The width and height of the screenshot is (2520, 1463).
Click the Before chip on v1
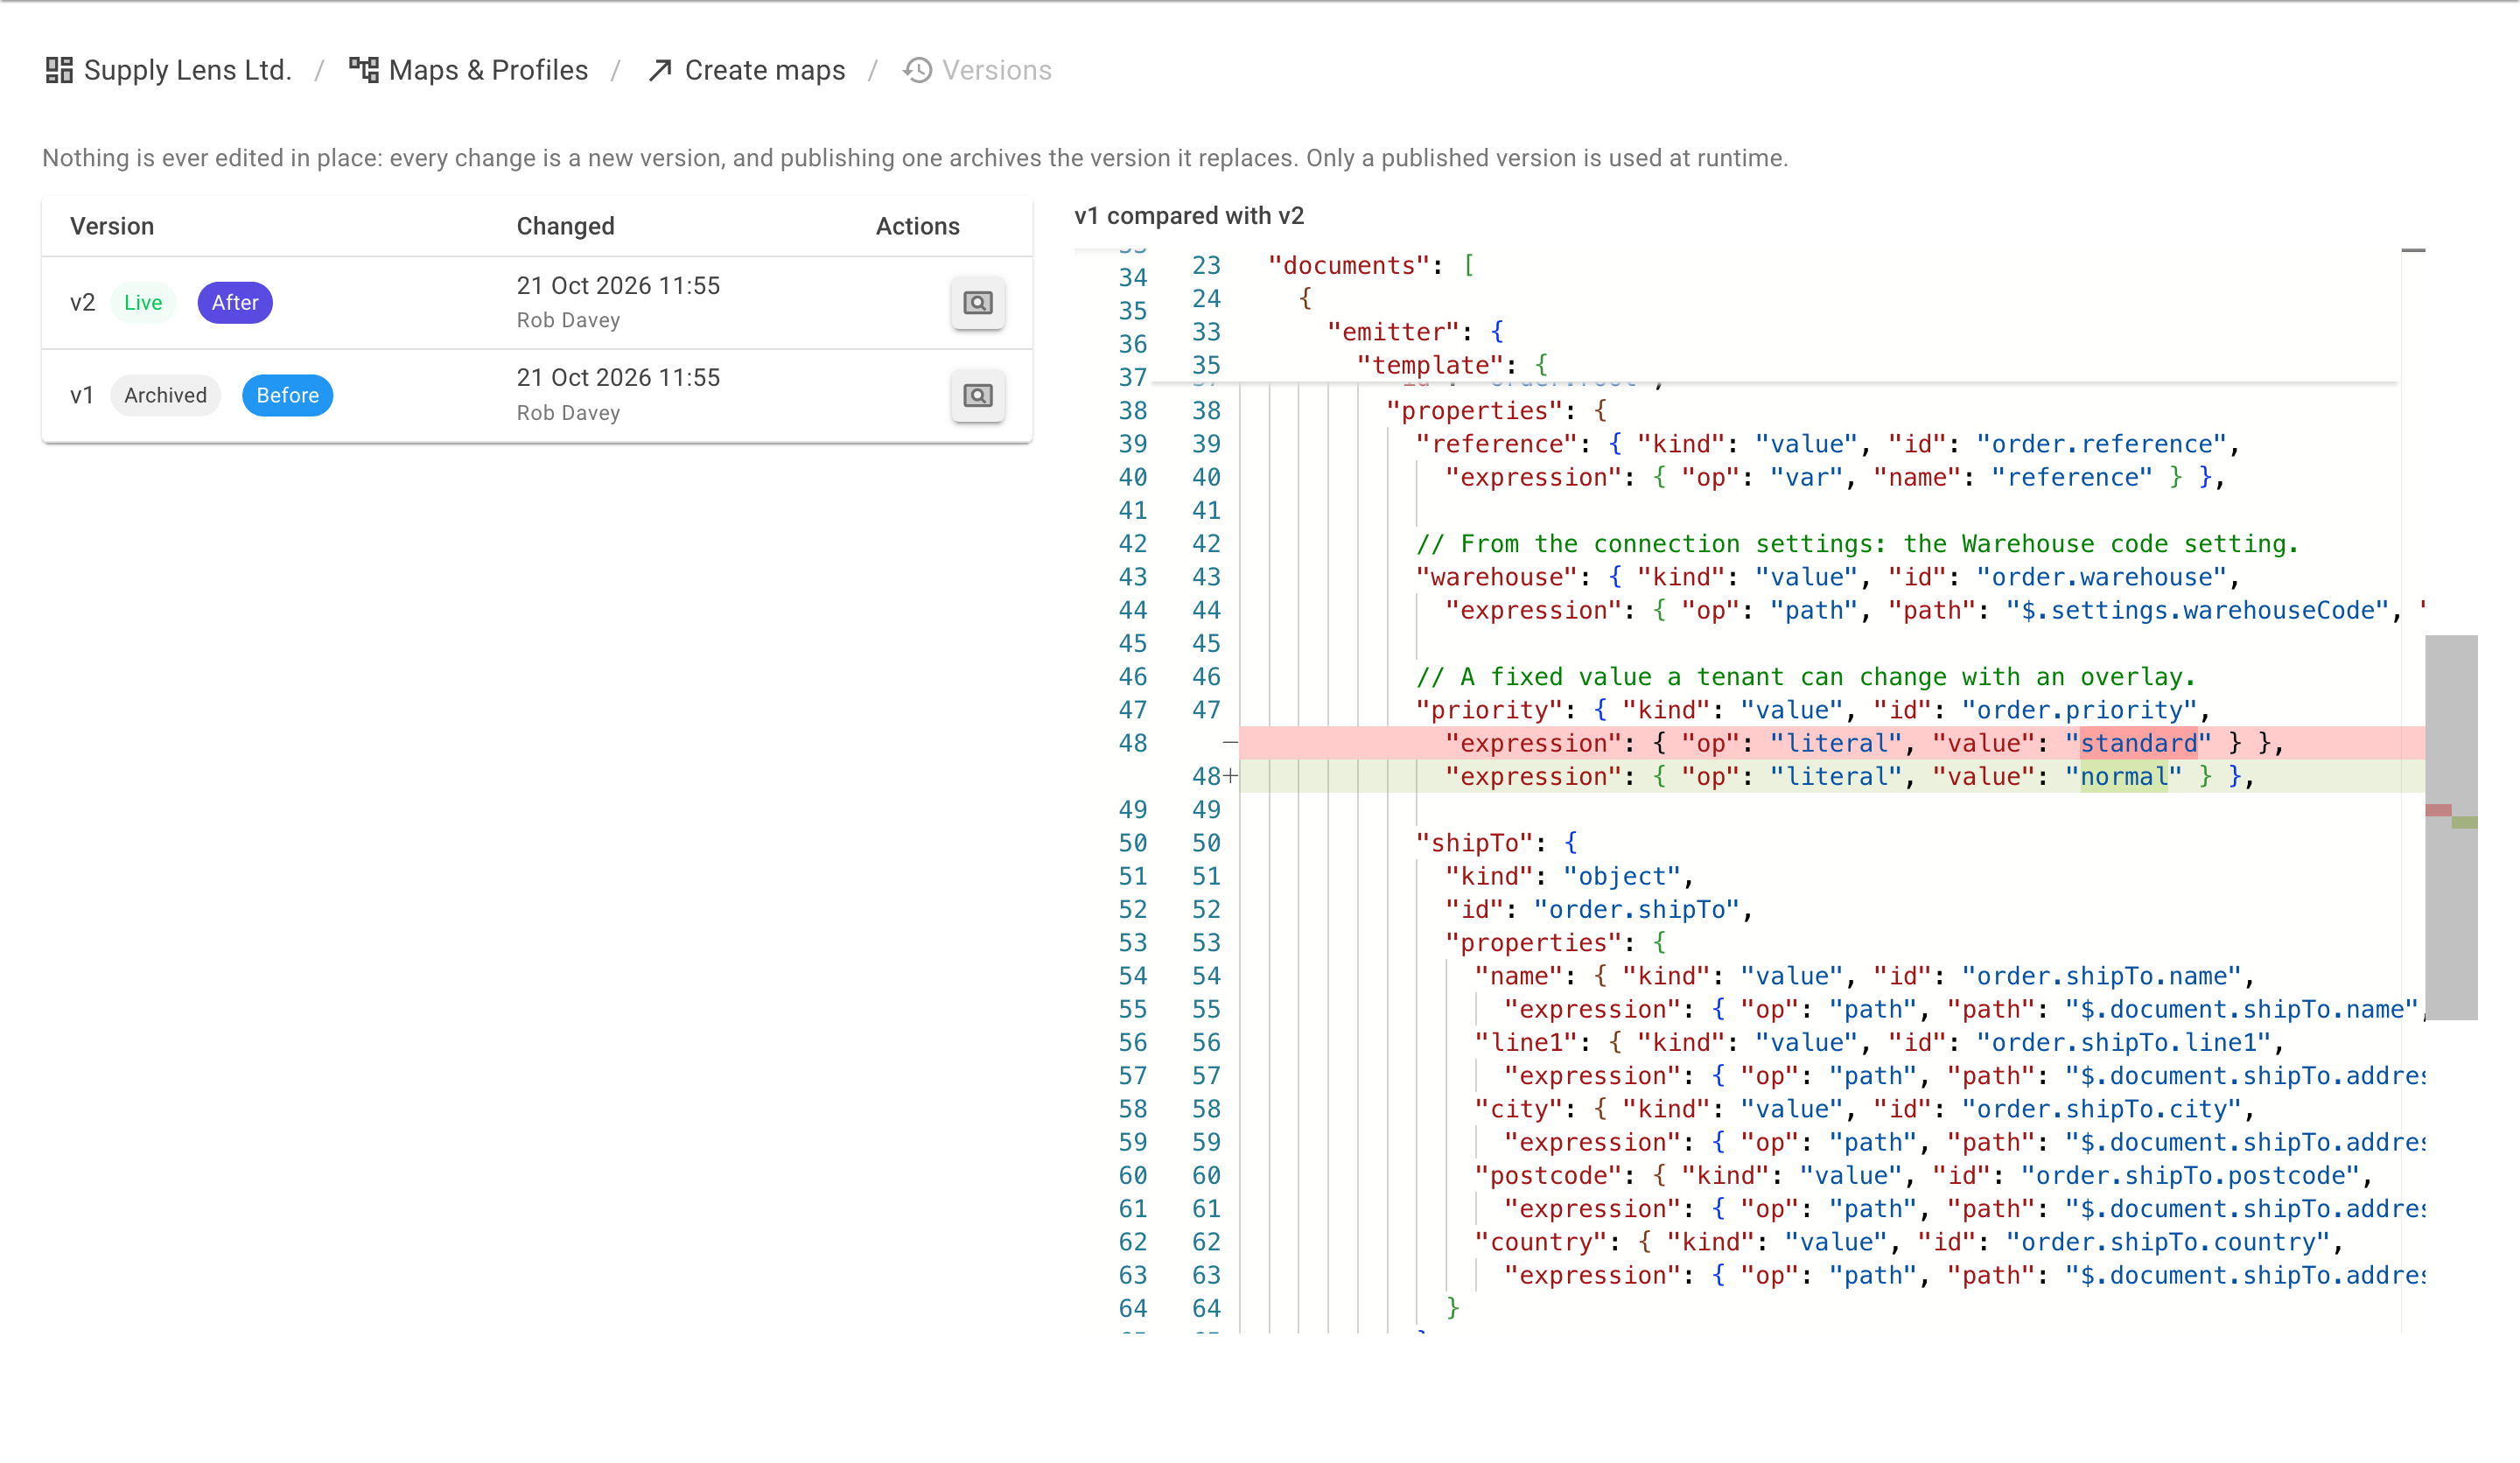click(287, 396)
